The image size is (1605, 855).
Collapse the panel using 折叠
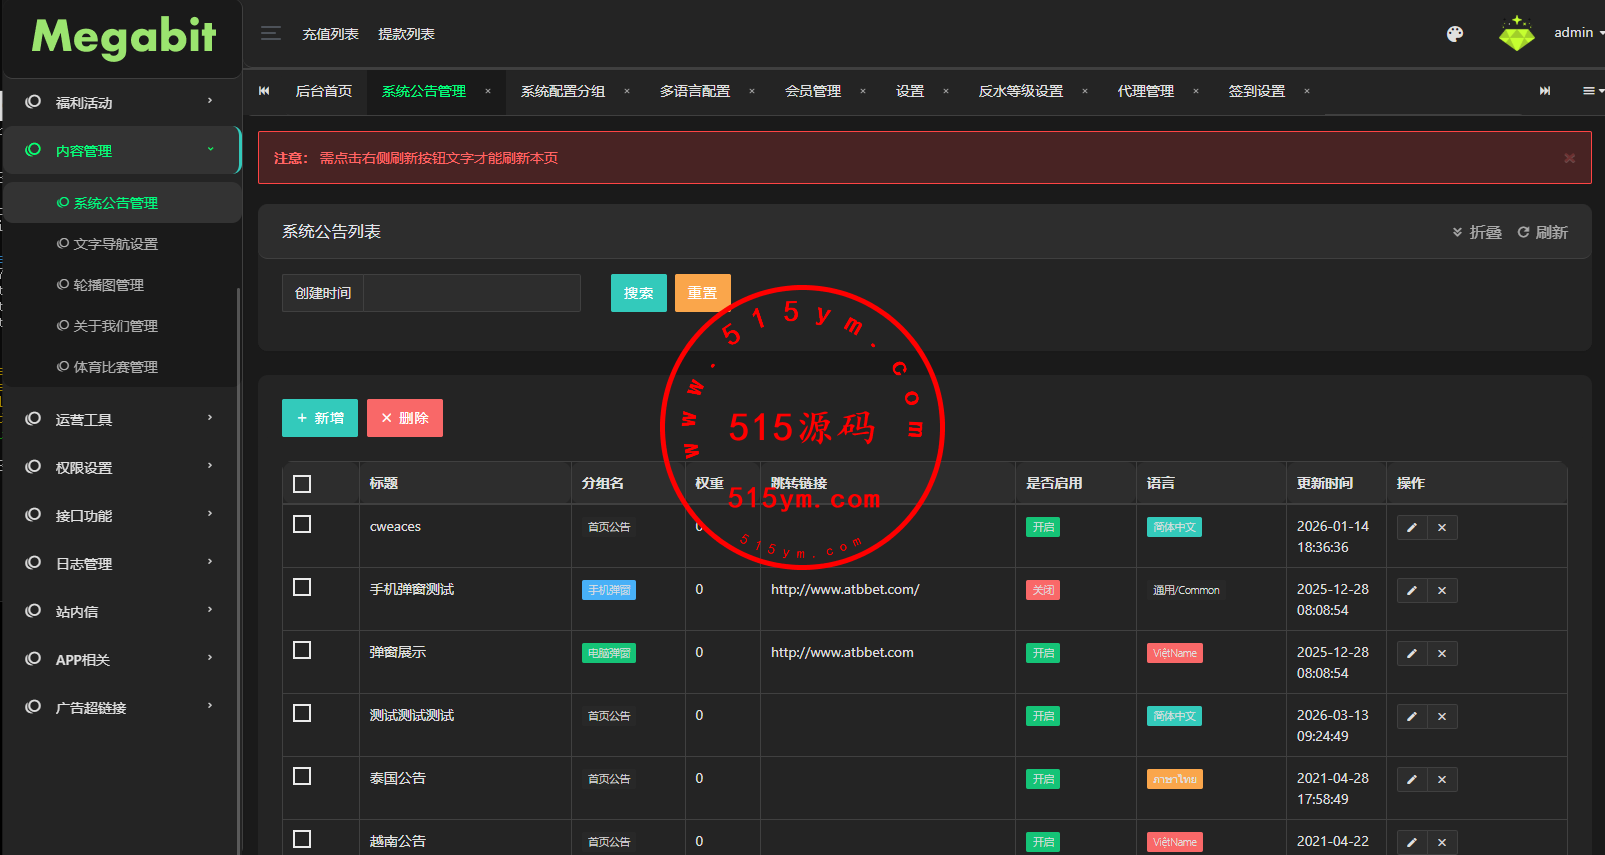[x=1477, y=232]
